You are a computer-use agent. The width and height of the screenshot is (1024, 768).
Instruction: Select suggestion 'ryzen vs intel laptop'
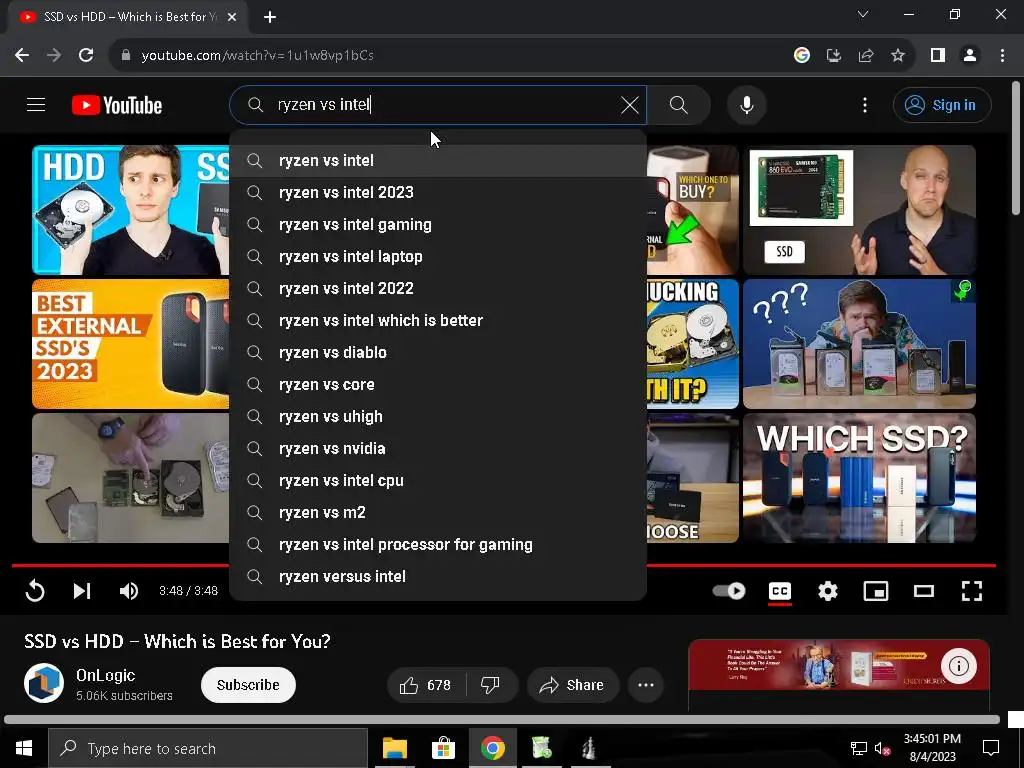pos(438,257)
